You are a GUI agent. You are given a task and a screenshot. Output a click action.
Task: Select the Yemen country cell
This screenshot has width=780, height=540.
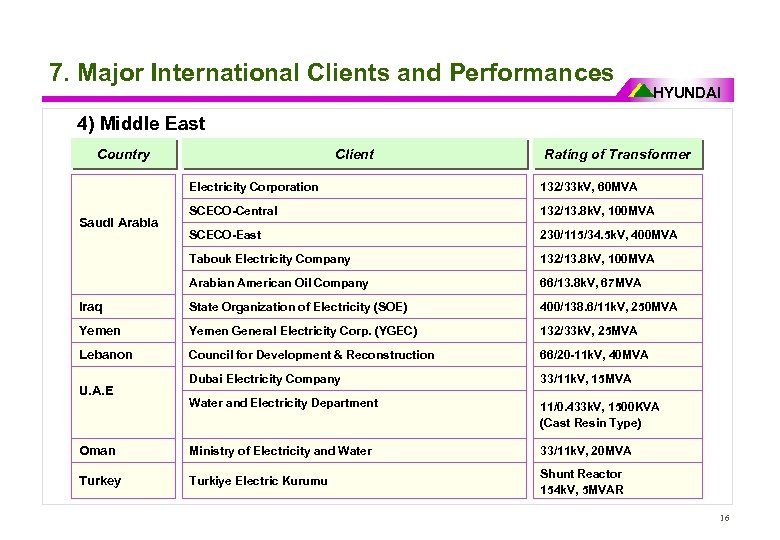click(123, 331)
